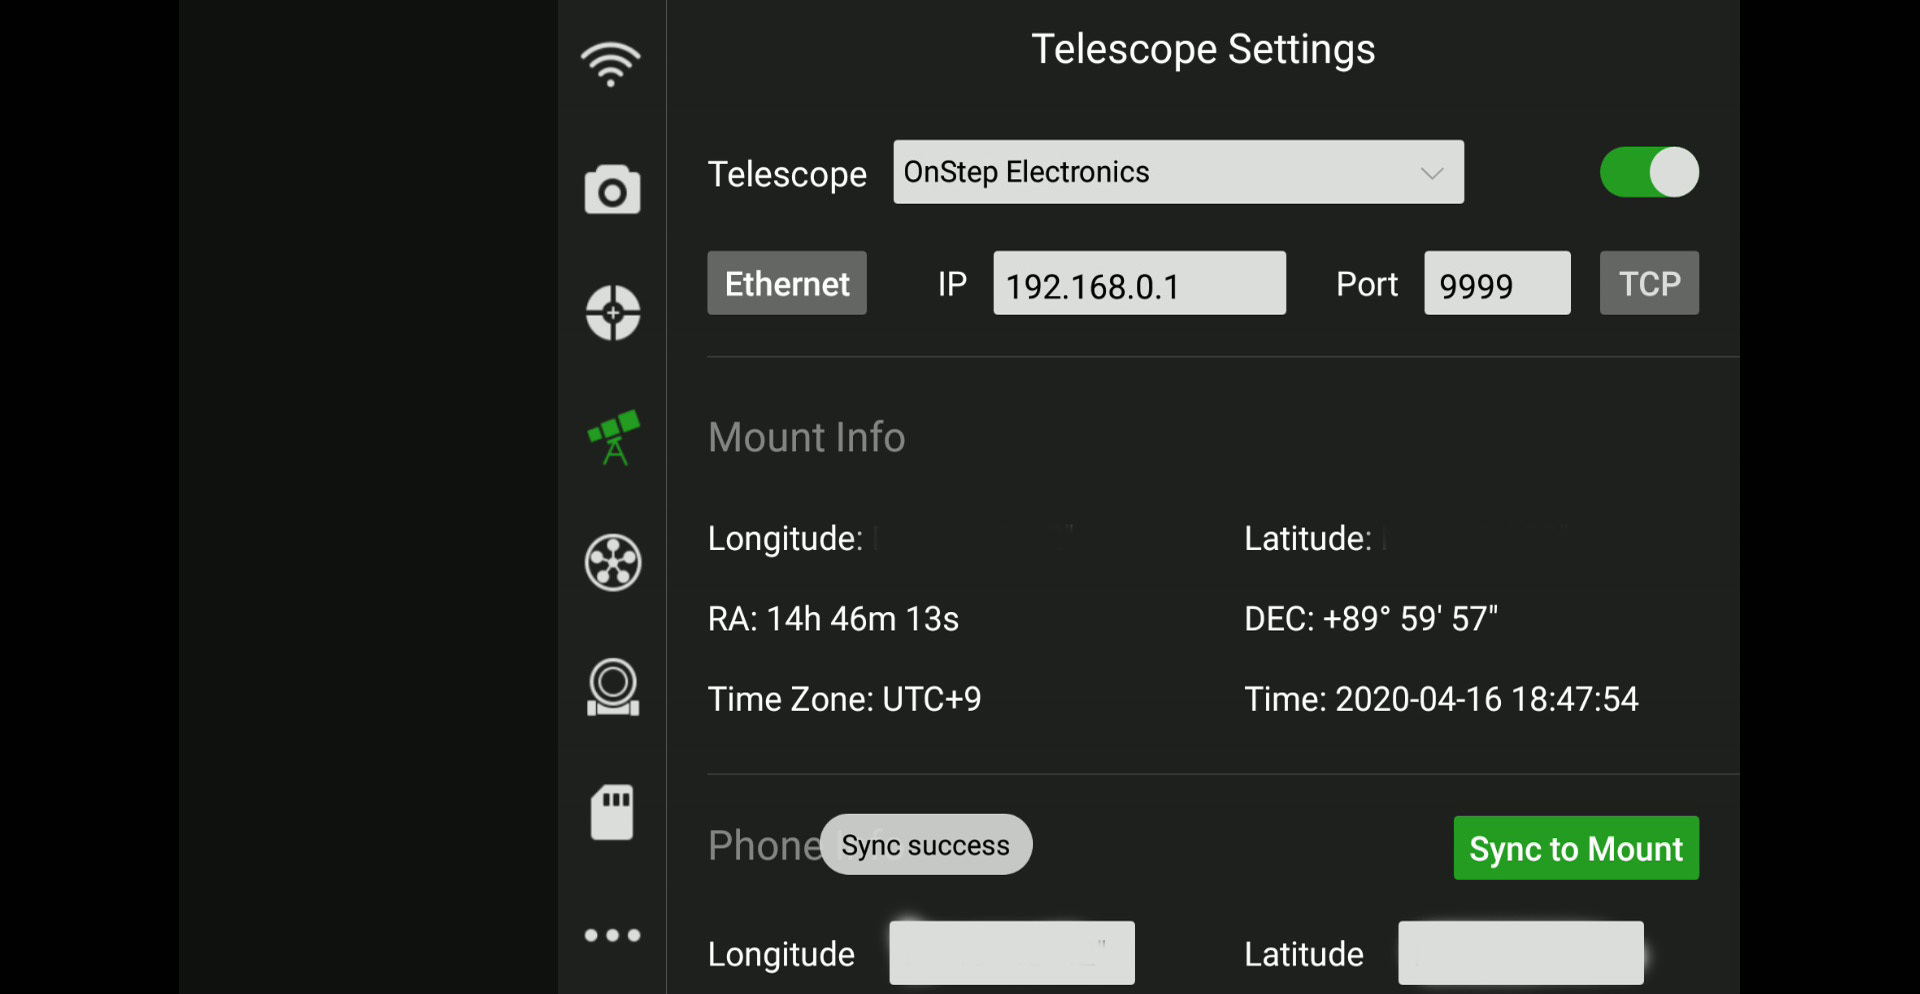This screenshot has height=994, width=1920.
Task: Open the filter wheel icon
Action: click(x=612, y=562)
